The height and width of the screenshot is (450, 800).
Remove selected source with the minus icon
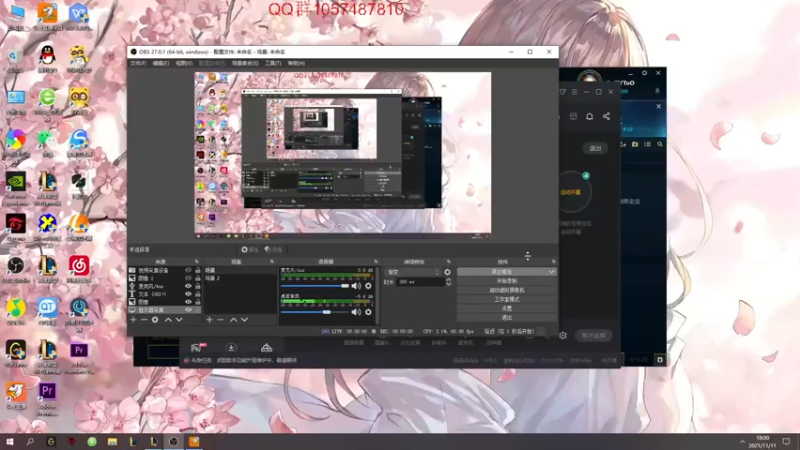[144, 319]
